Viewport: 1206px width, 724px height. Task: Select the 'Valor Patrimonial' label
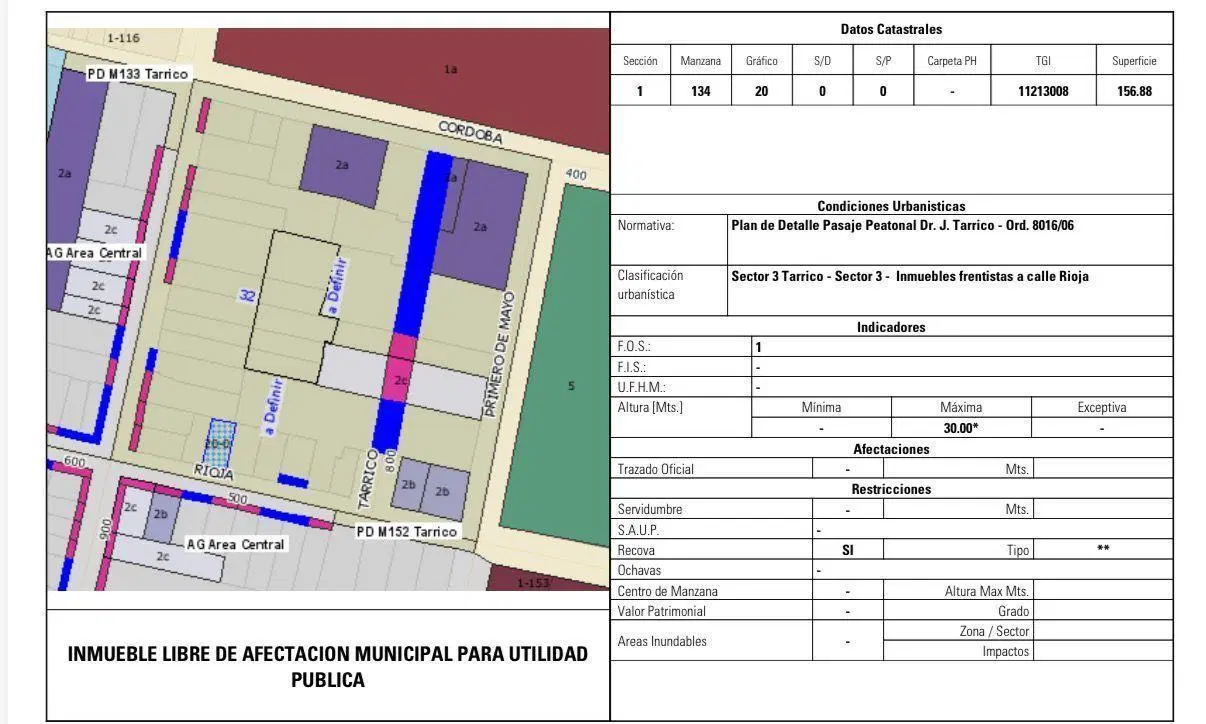(x=662, y=611)
